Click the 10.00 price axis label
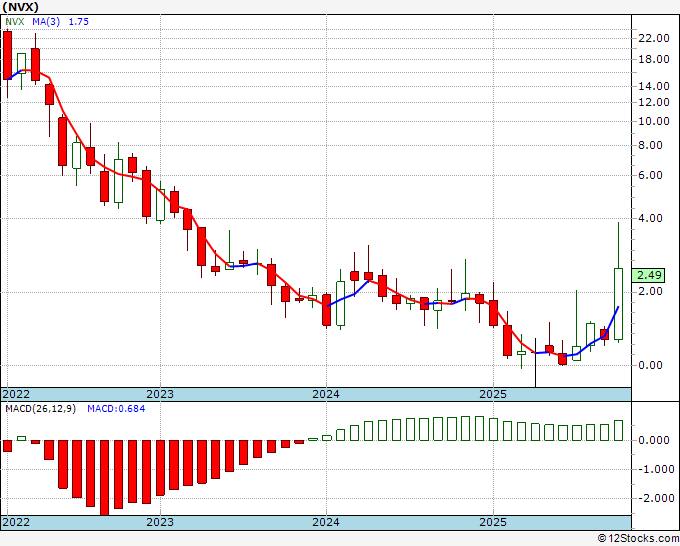The image size is (680, 546). (x=653, y=122)
